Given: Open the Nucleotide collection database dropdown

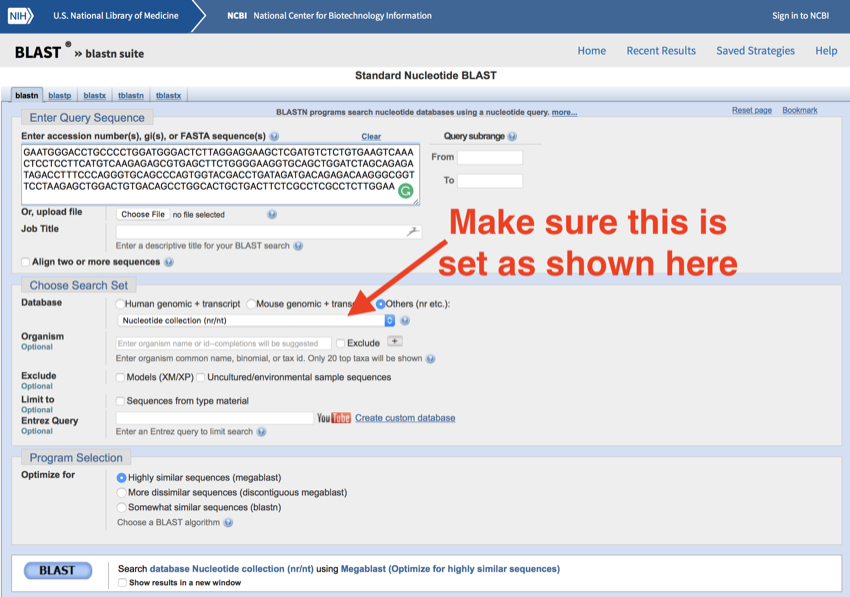Looking at the screenshot, I should pyautogui.click(x=256, y=321).
